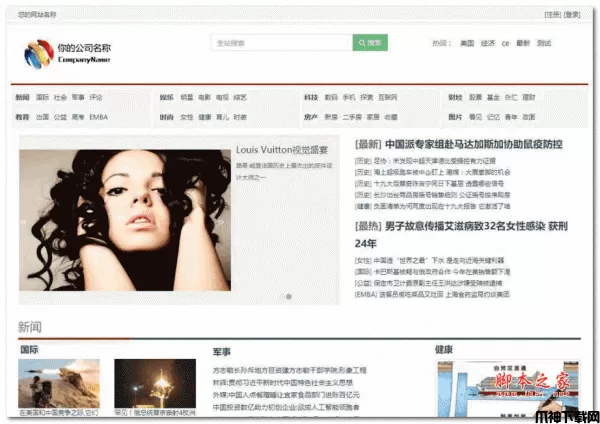Open 公益 in the navigation bar

[x=60, y=117]
